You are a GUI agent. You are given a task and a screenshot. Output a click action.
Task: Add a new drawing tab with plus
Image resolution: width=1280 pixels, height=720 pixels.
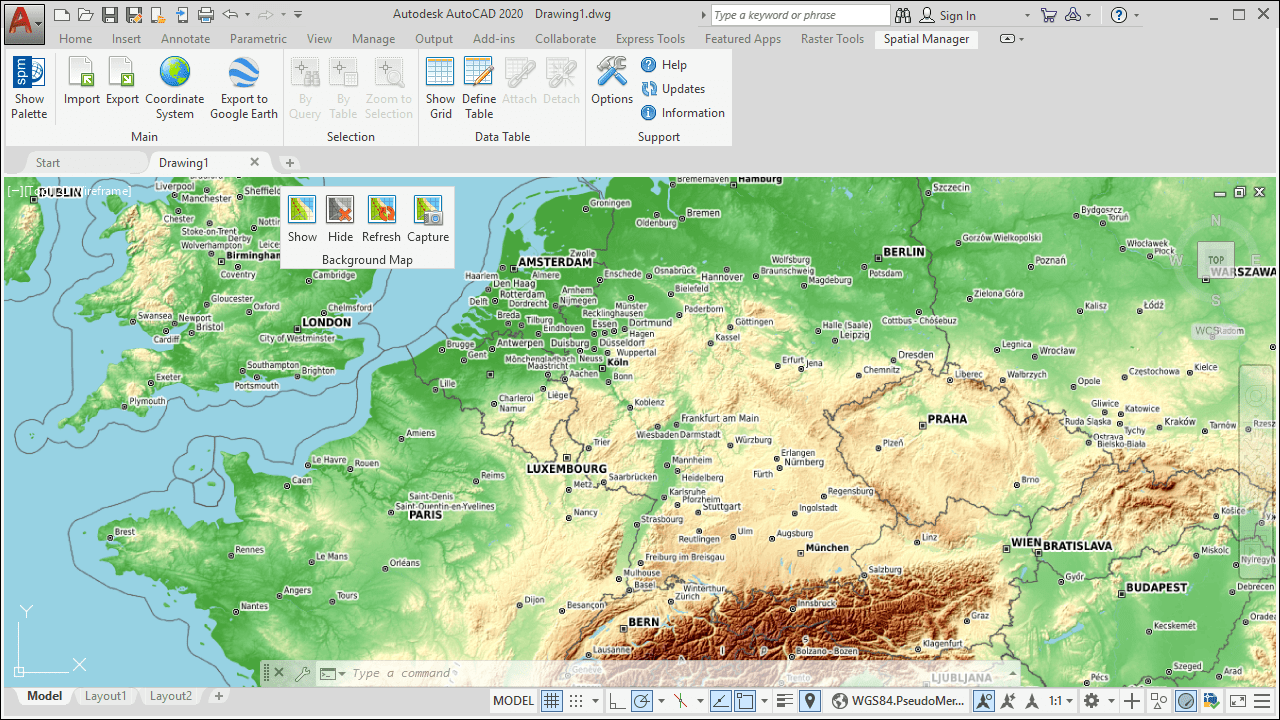(290, 163)
